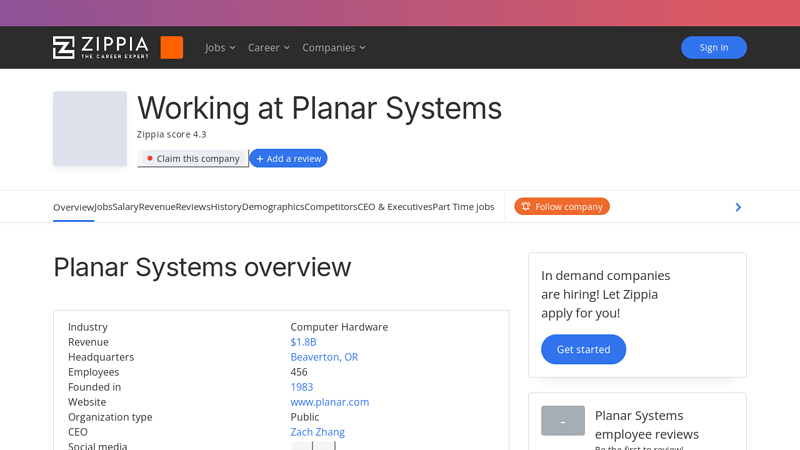Open the Reviews tab

193,207
